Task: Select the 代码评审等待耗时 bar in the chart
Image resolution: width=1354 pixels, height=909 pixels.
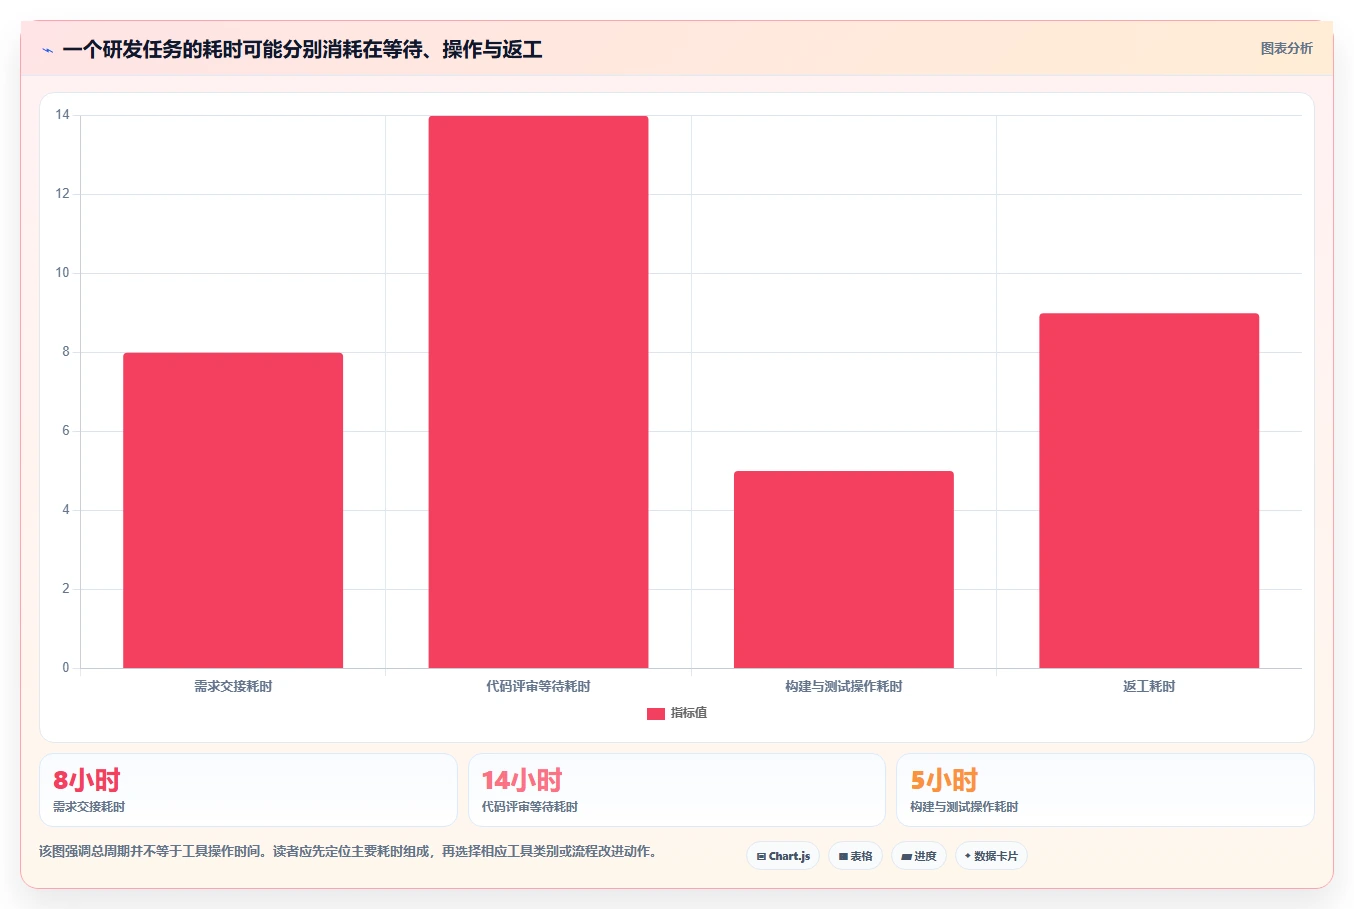Action: (x=538, y=392)
